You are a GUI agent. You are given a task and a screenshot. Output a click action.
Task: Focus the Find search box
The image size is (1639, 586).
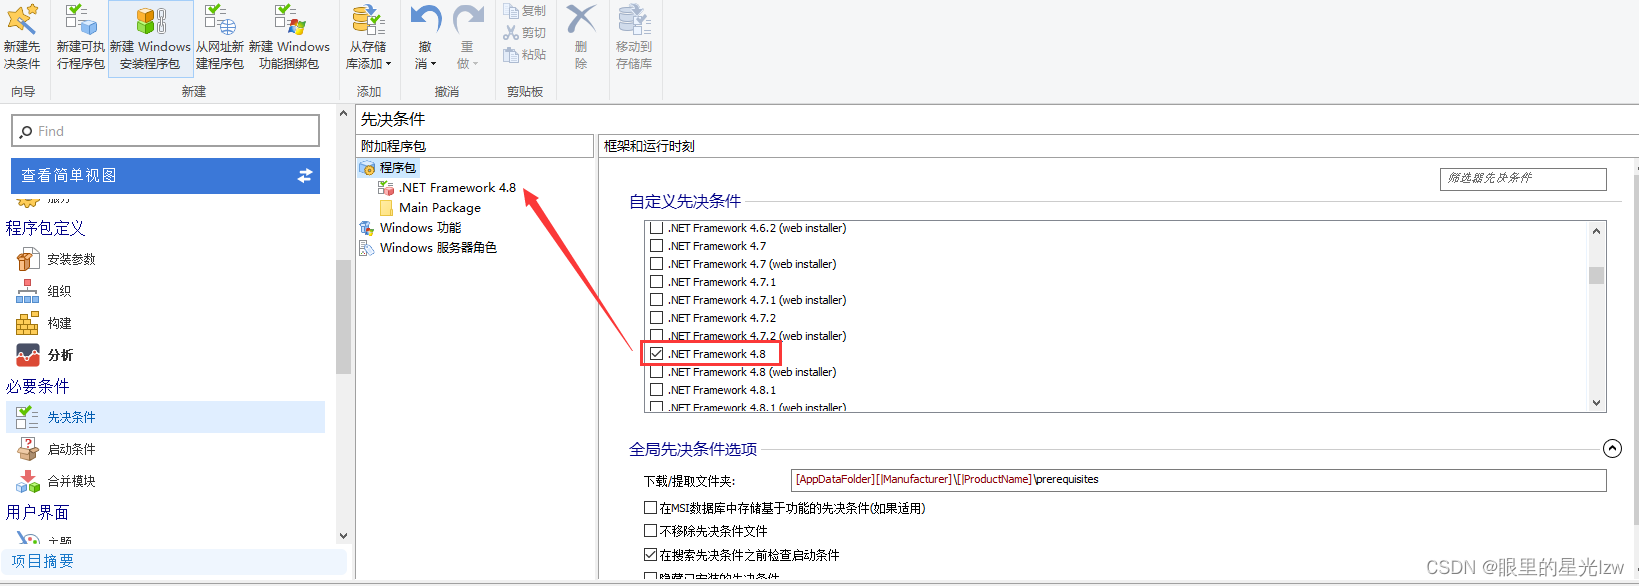coord(166,131)
